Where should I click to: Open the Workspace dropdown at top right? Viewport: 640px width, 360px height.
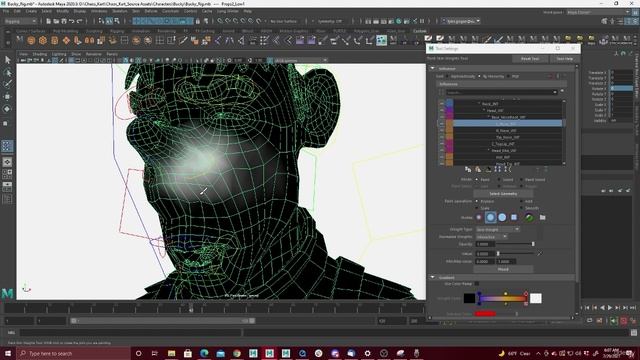click(598, 12)
